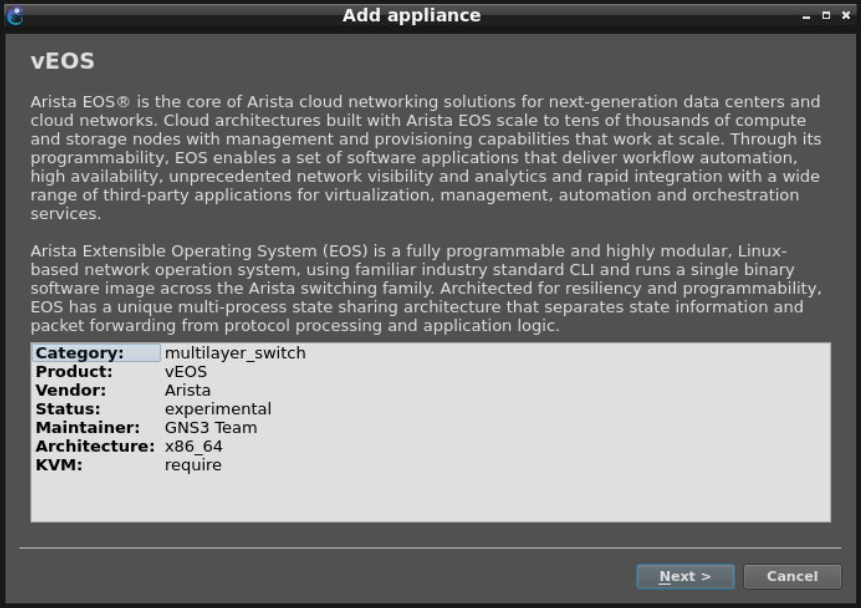861x608 pixels.
Task: Click the Arista vendor value
Action: [x=188, y=390]
